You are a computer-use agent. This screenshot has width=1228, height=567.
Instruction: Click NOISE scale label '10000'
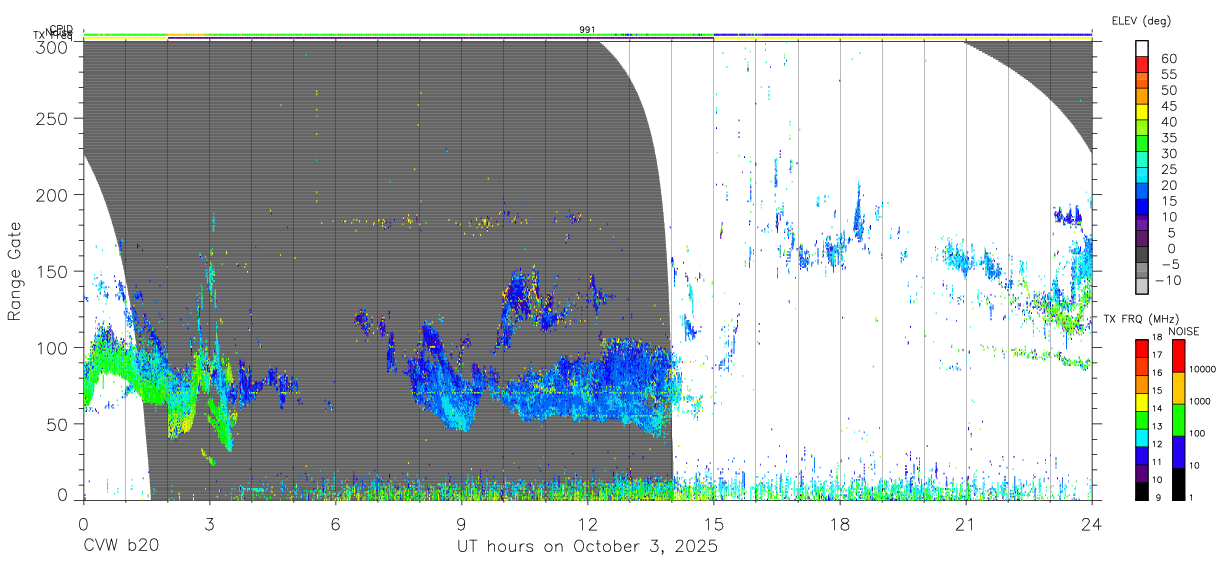(1201, 369)
